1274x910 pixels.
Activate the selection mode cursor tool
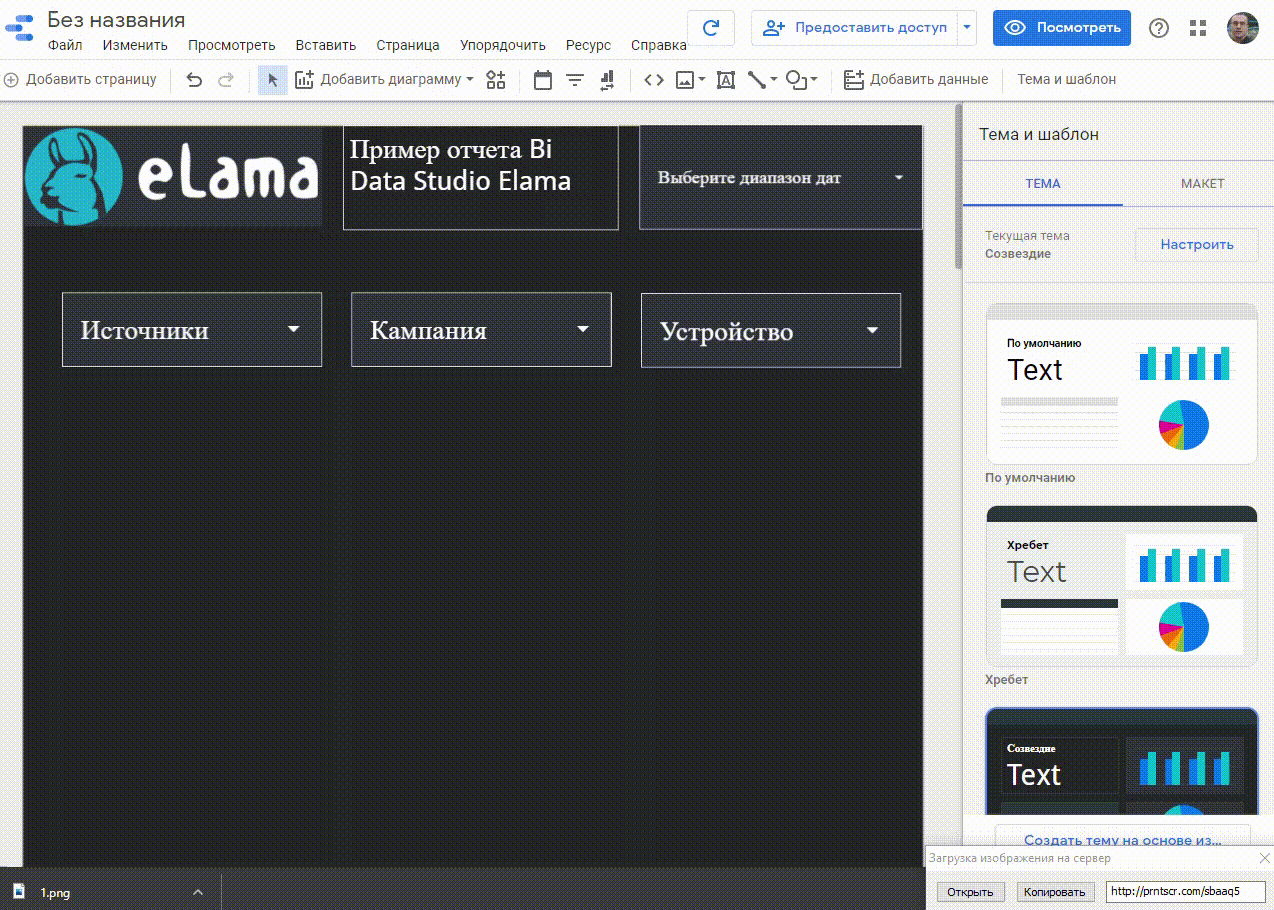coord(273,80)
